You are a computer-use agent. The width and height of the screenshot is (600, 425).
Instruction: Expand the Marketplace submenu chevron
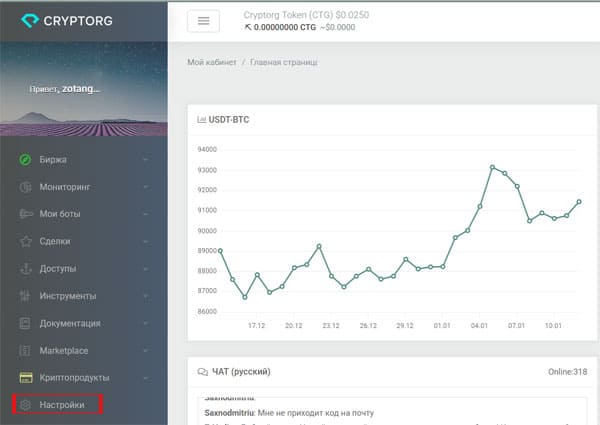146,350
